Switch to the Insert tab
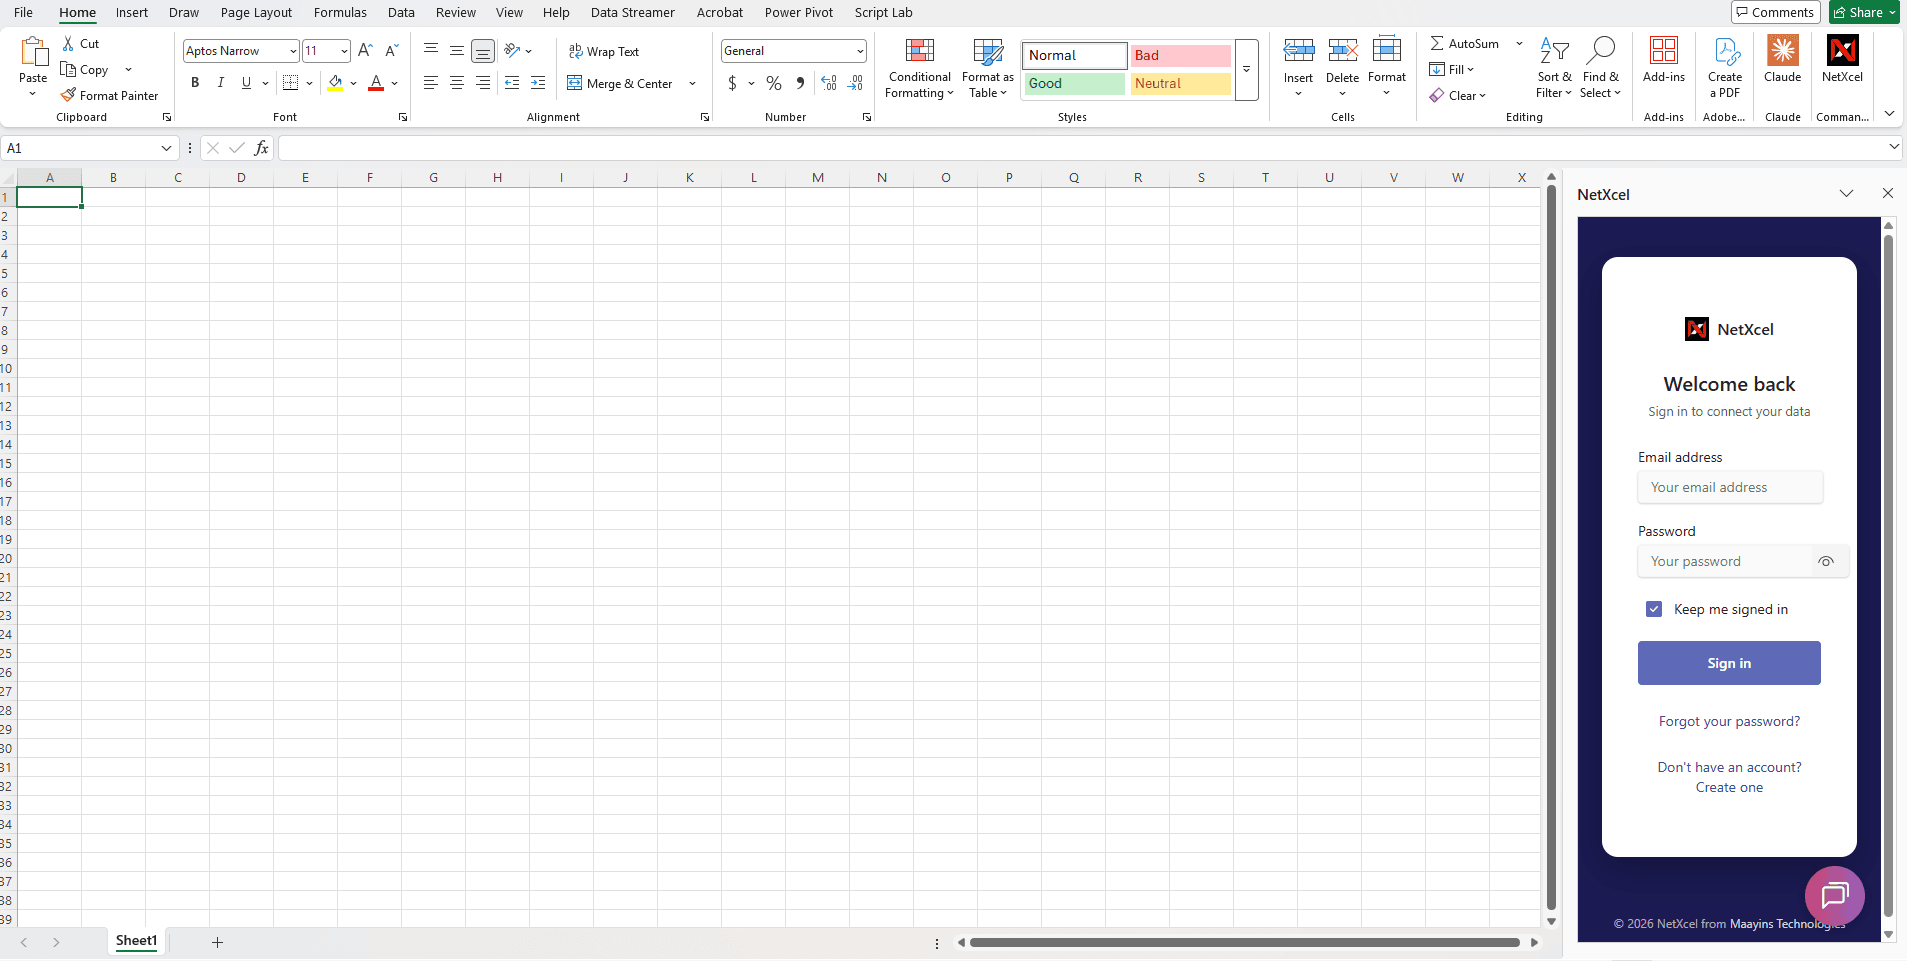This screenshot has height=961, width=1907. pos(132,13)
